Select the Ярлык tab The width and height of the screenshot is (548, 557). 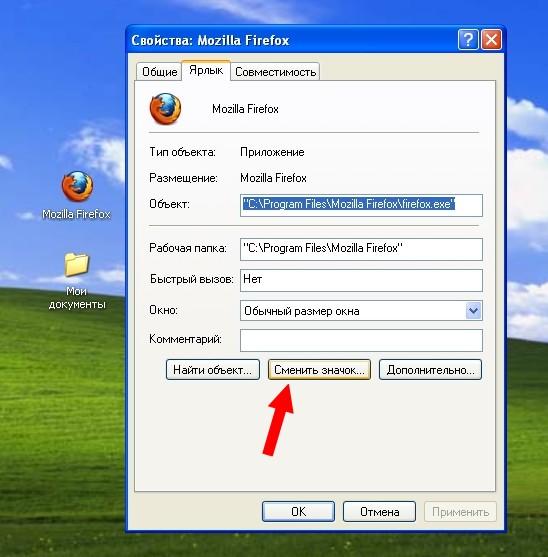coord(206,70)
